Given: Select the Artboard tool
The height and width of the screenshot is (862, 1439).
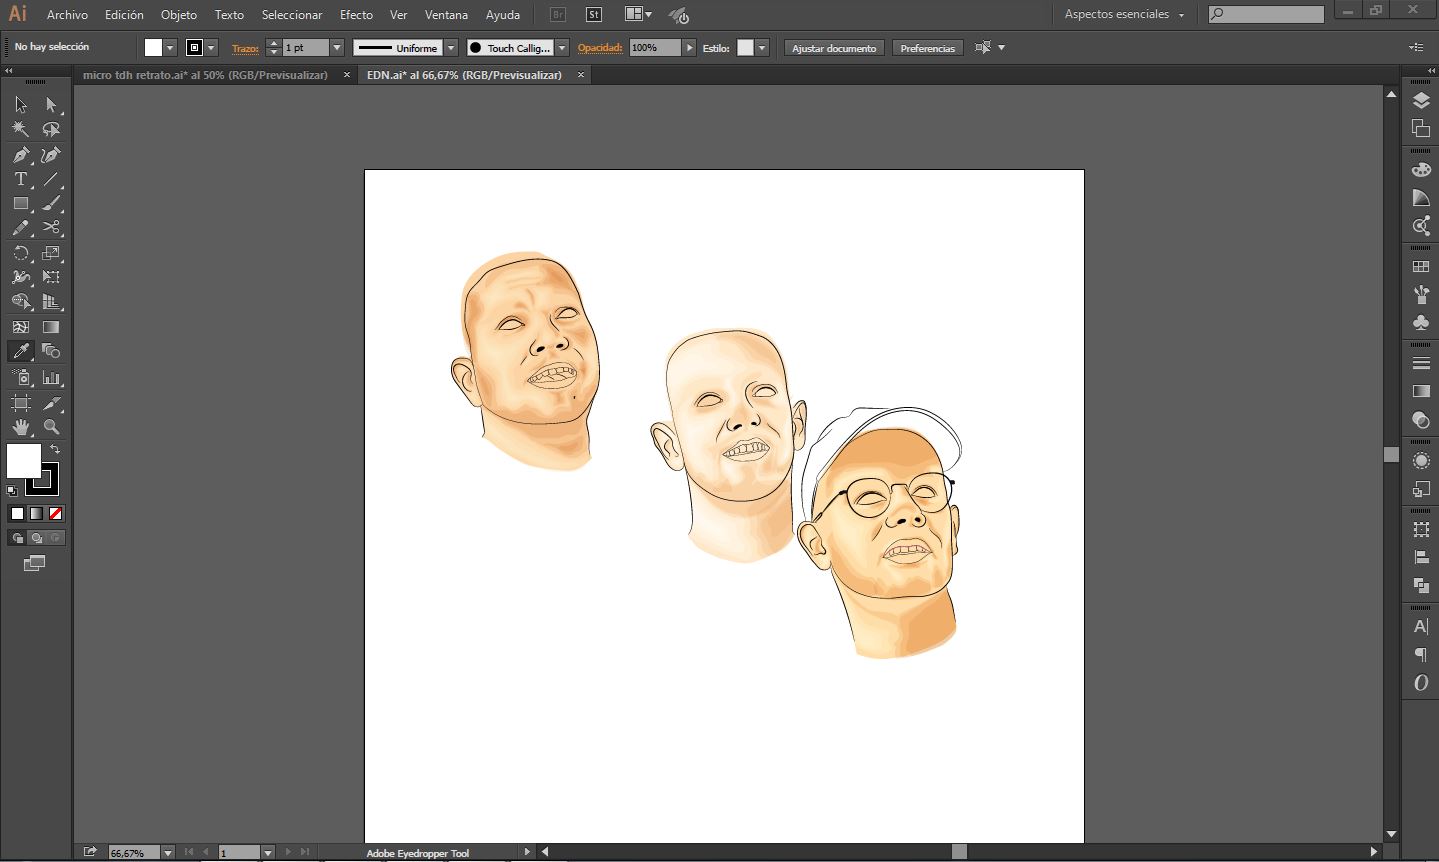Looking at the screenshot, I should pyautogui.click(x=21, y=403).
